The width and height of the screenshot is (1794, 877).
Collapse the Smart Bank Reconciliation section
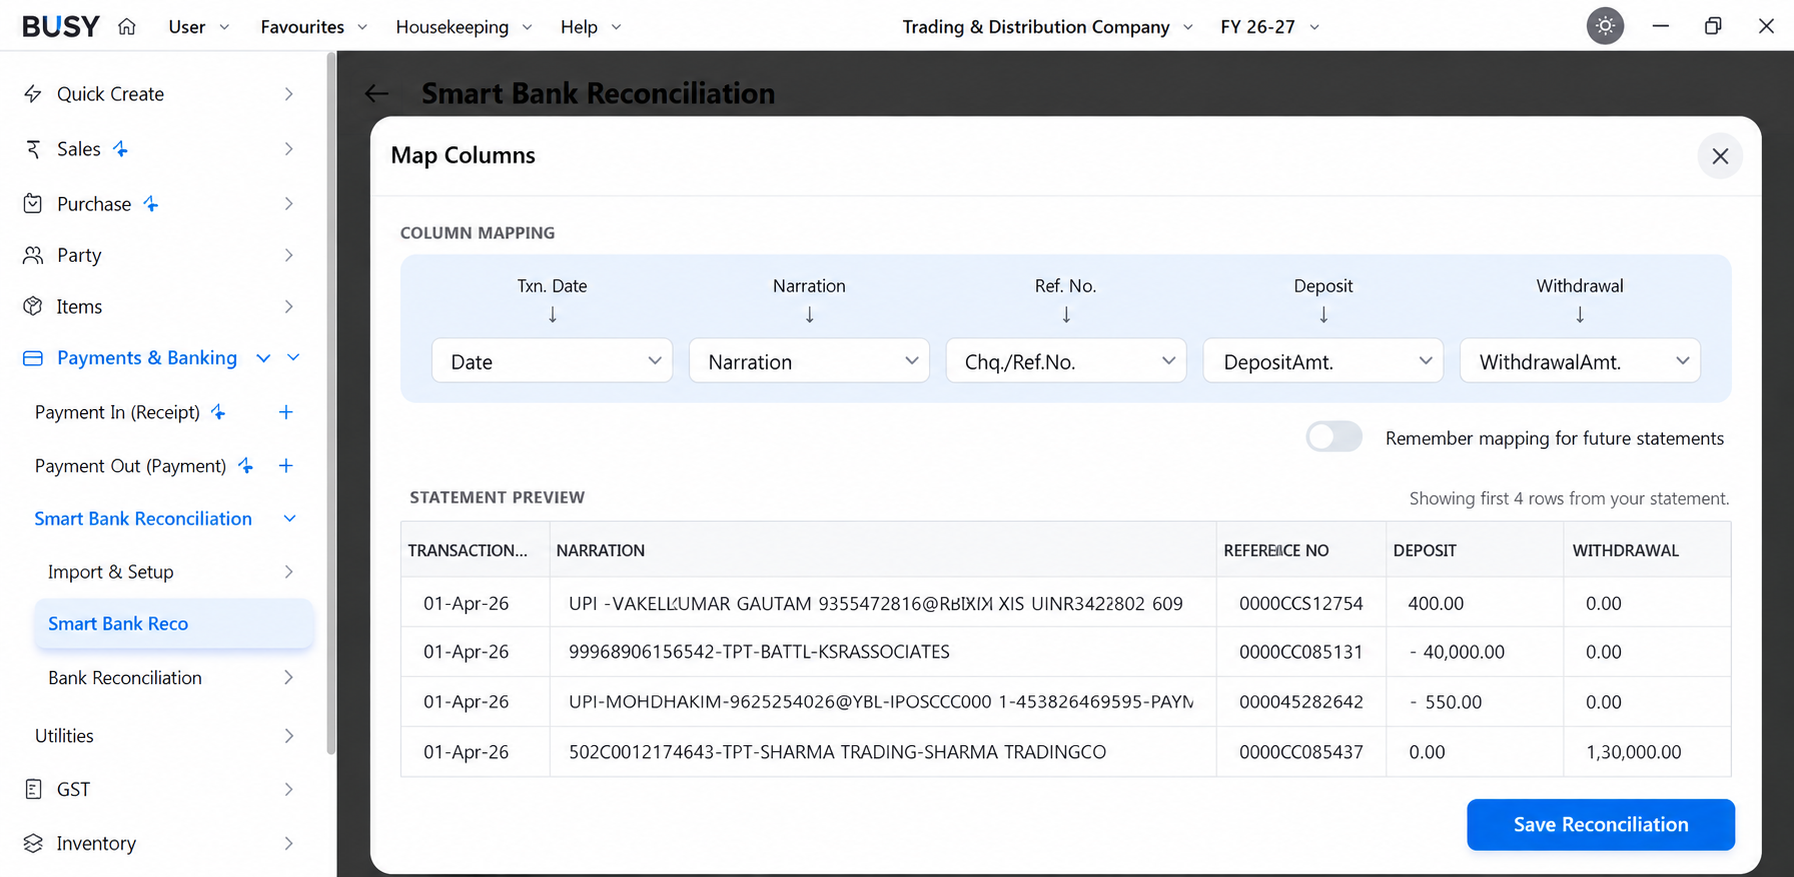click(290, 519)
